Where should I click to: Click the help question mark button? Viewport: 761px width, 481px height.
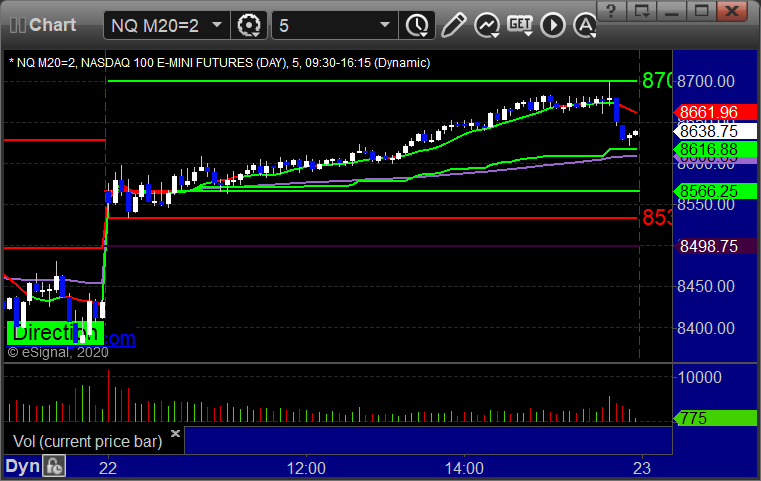pyautogui.click(x=611, y=11)
